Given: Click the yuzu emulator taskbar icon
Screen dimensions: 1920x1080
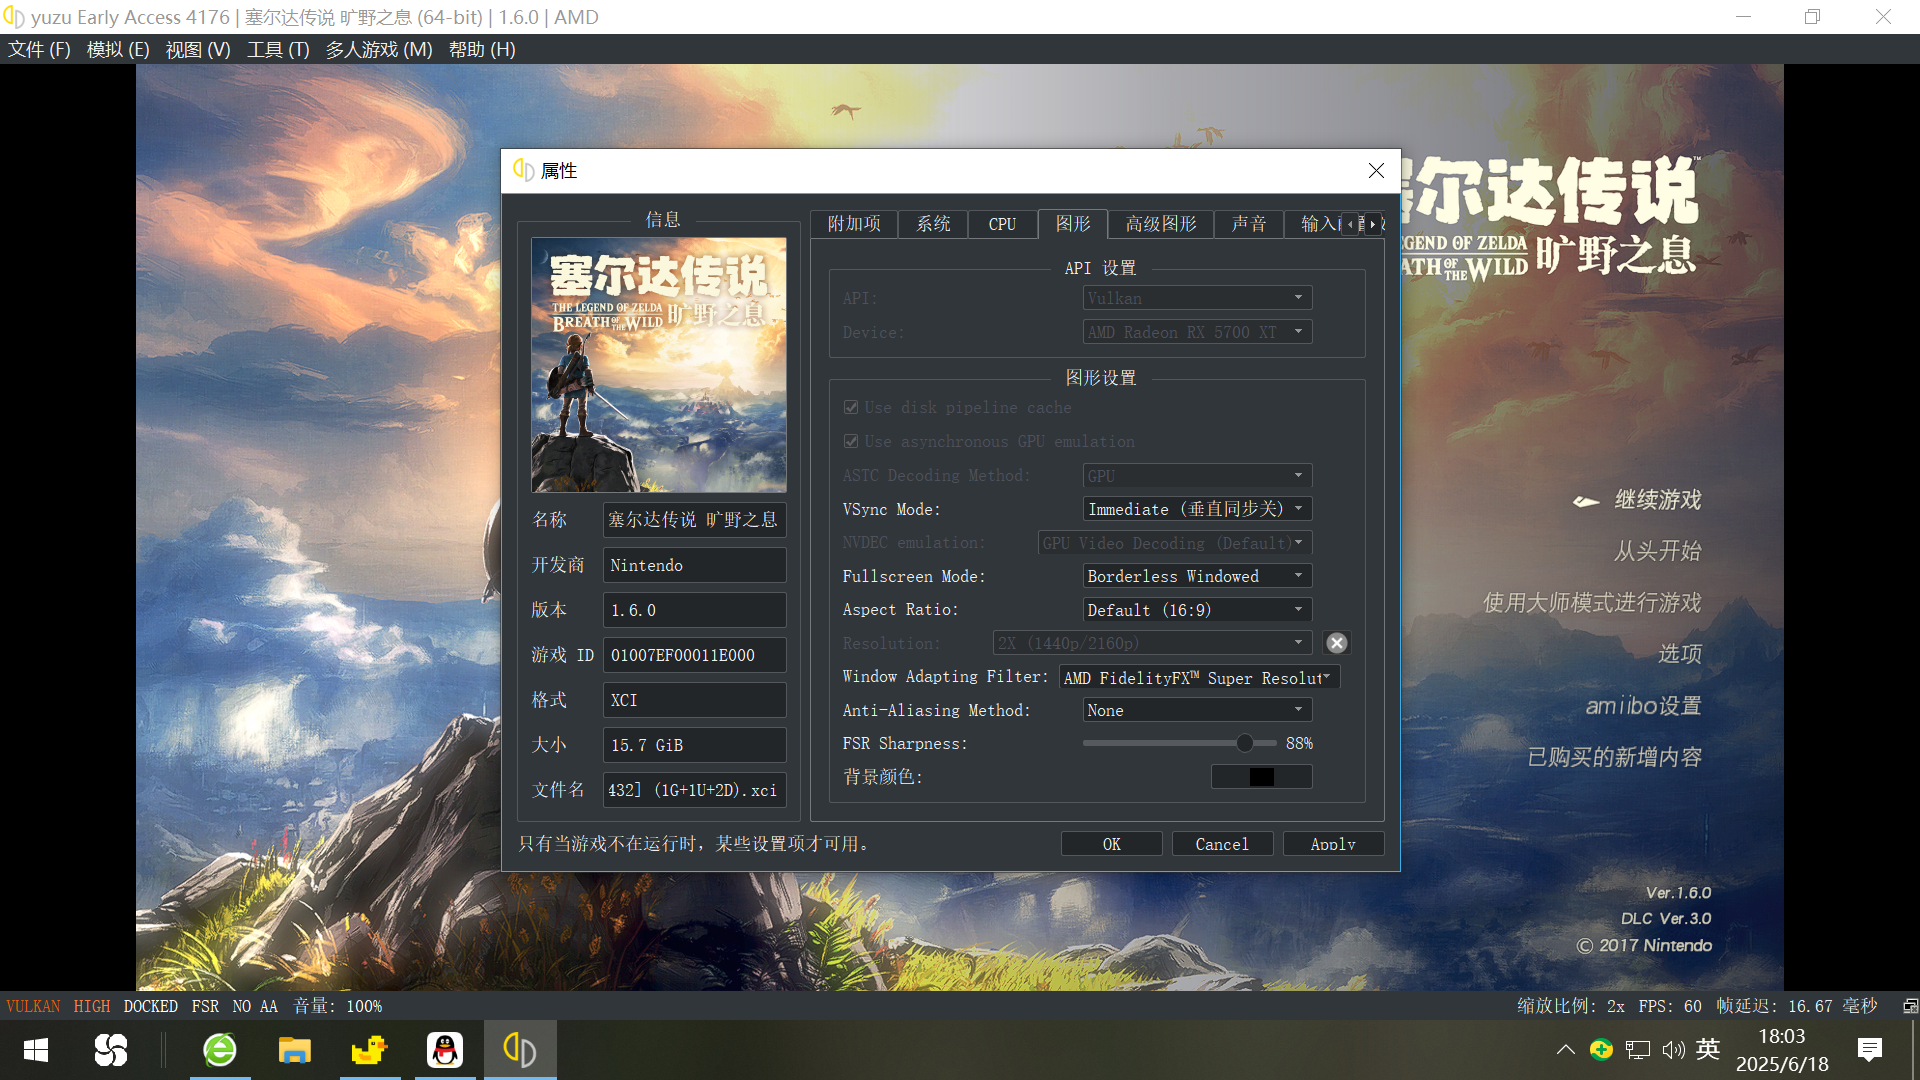Looking at the screenshot, I should pos(520,1050).
